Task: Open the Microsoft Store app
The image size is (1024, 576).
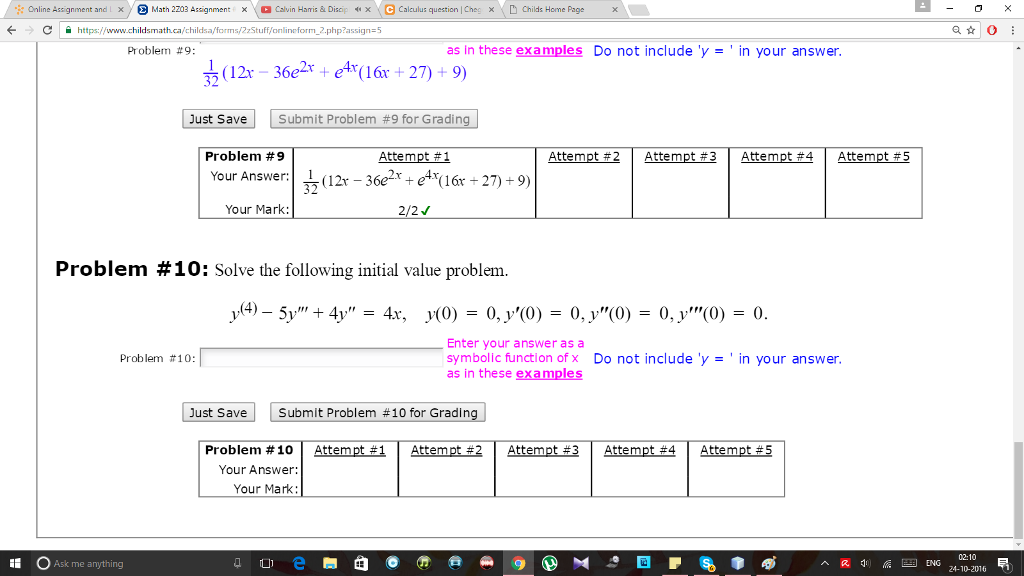Action: (363, 563)
